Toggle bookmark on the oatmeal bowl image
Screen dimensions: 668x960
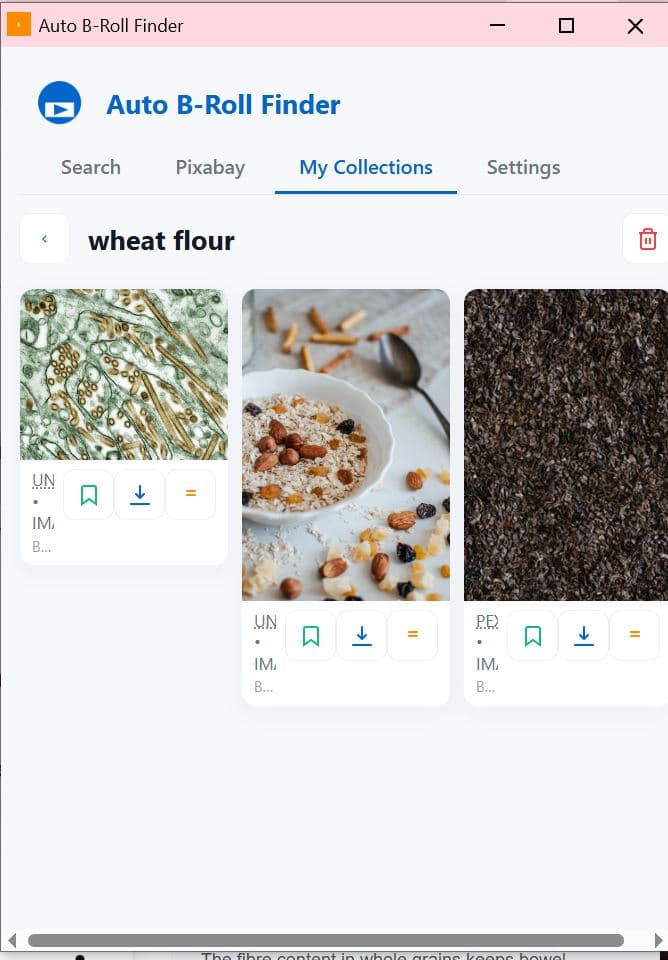(x=311, y=636)
